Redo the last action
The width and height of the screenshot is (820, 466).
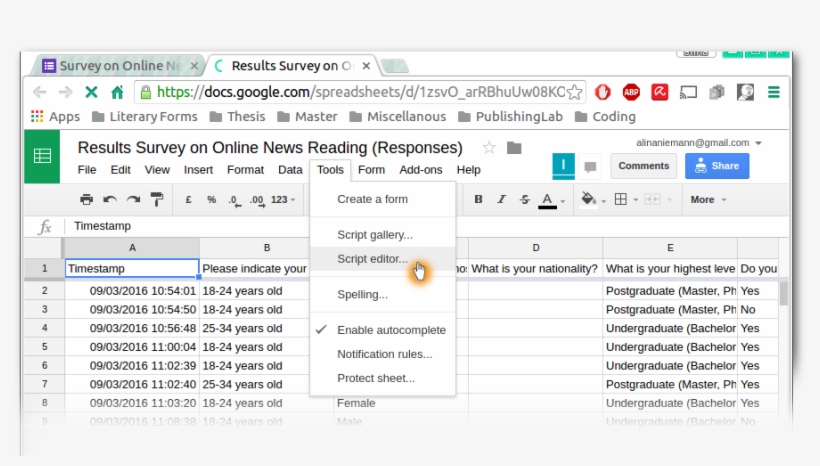pos(133,199)
